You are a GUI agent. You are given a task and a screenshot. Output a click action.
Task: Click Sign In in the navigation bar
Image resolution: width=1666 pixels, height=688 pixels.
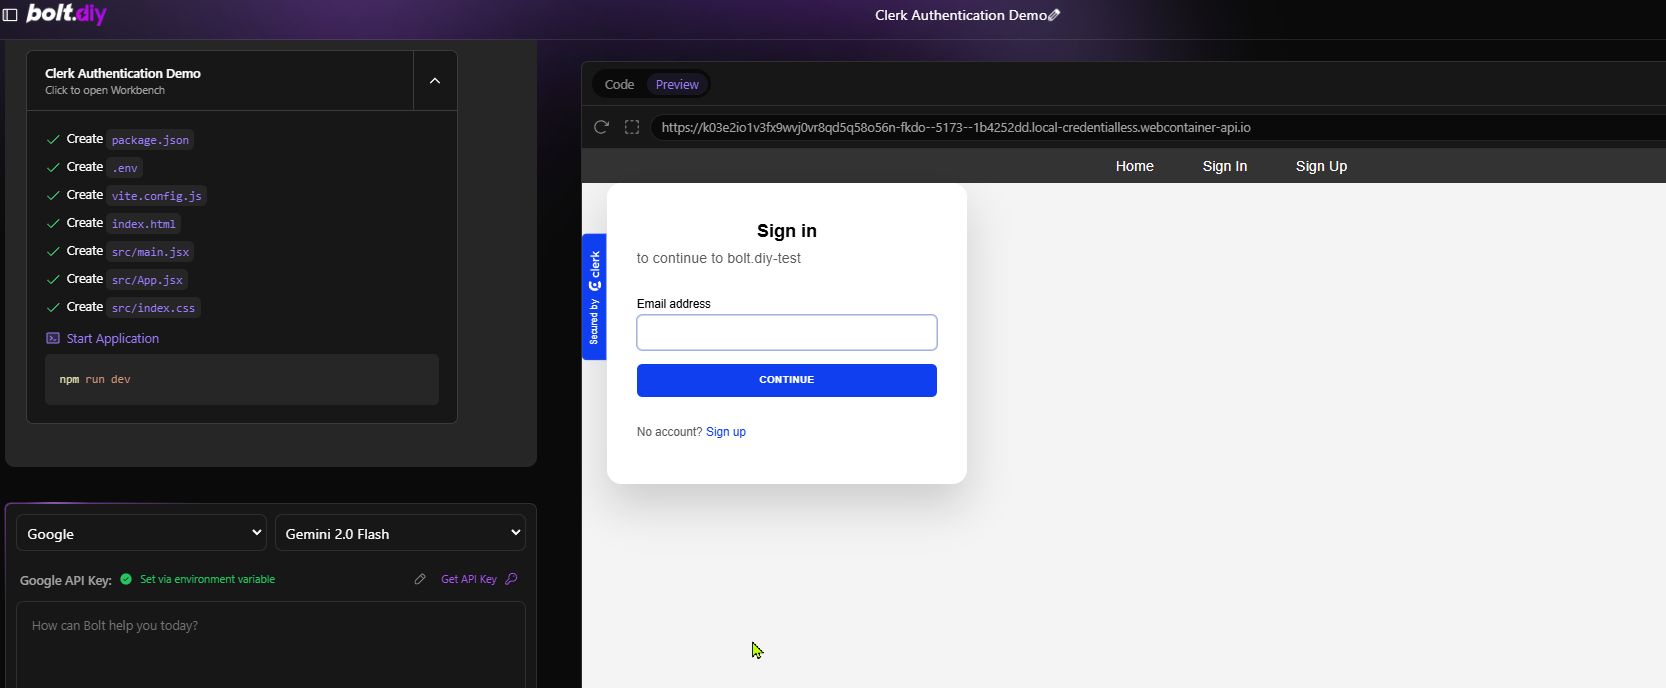pyautogui.click(x=1224, y=166)
